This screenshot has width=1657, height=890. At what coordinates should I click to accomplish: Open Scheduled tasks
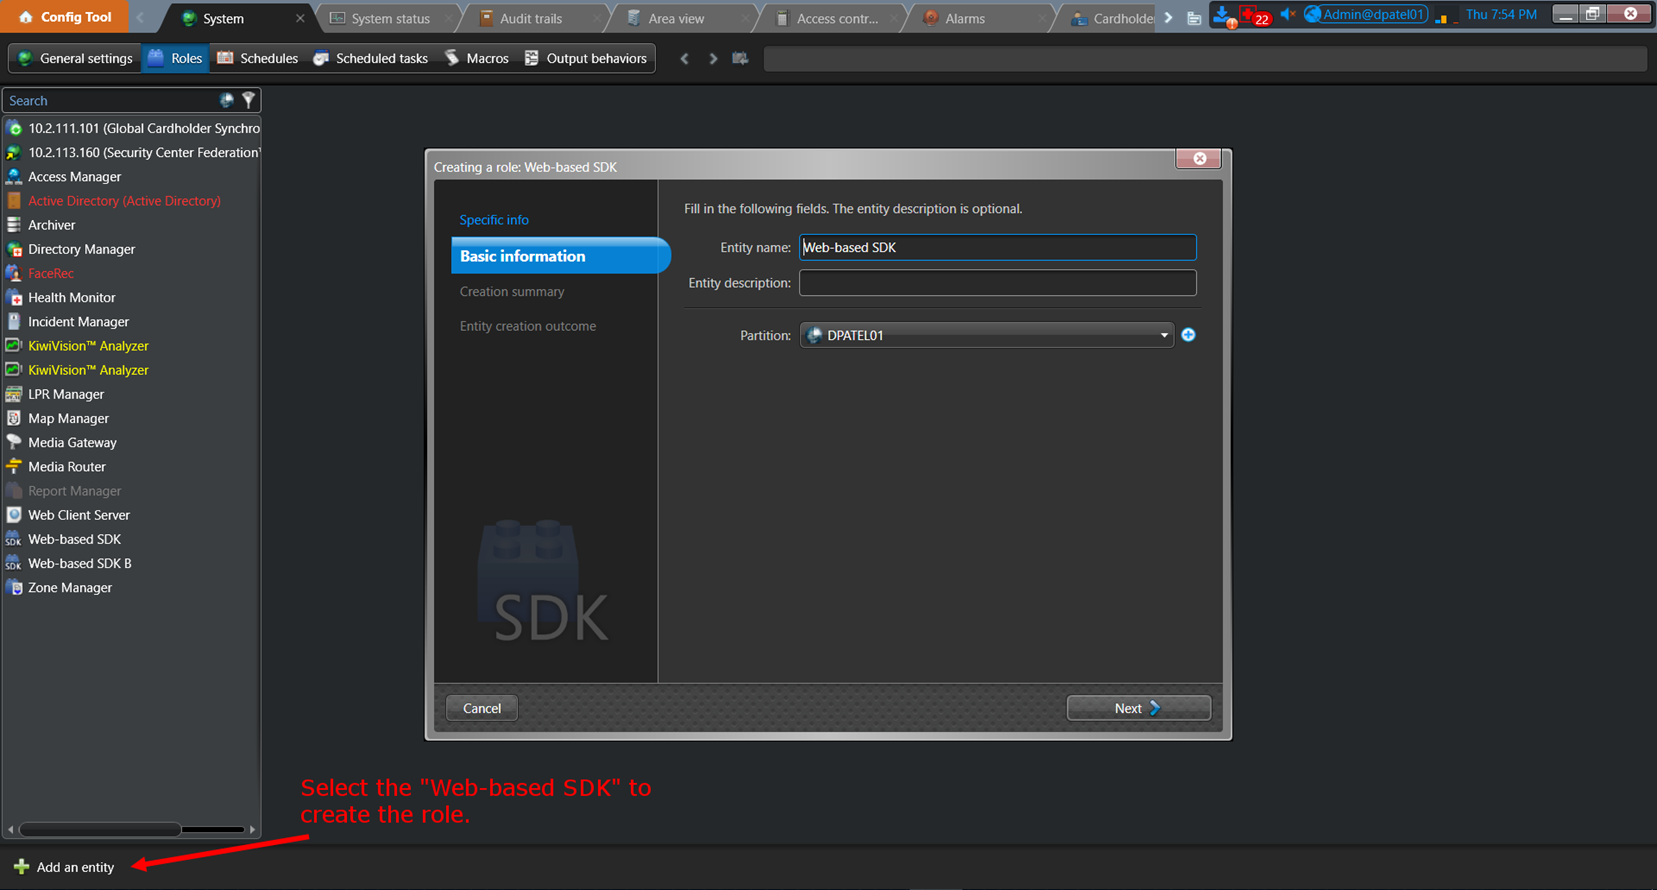coord(370,58)
